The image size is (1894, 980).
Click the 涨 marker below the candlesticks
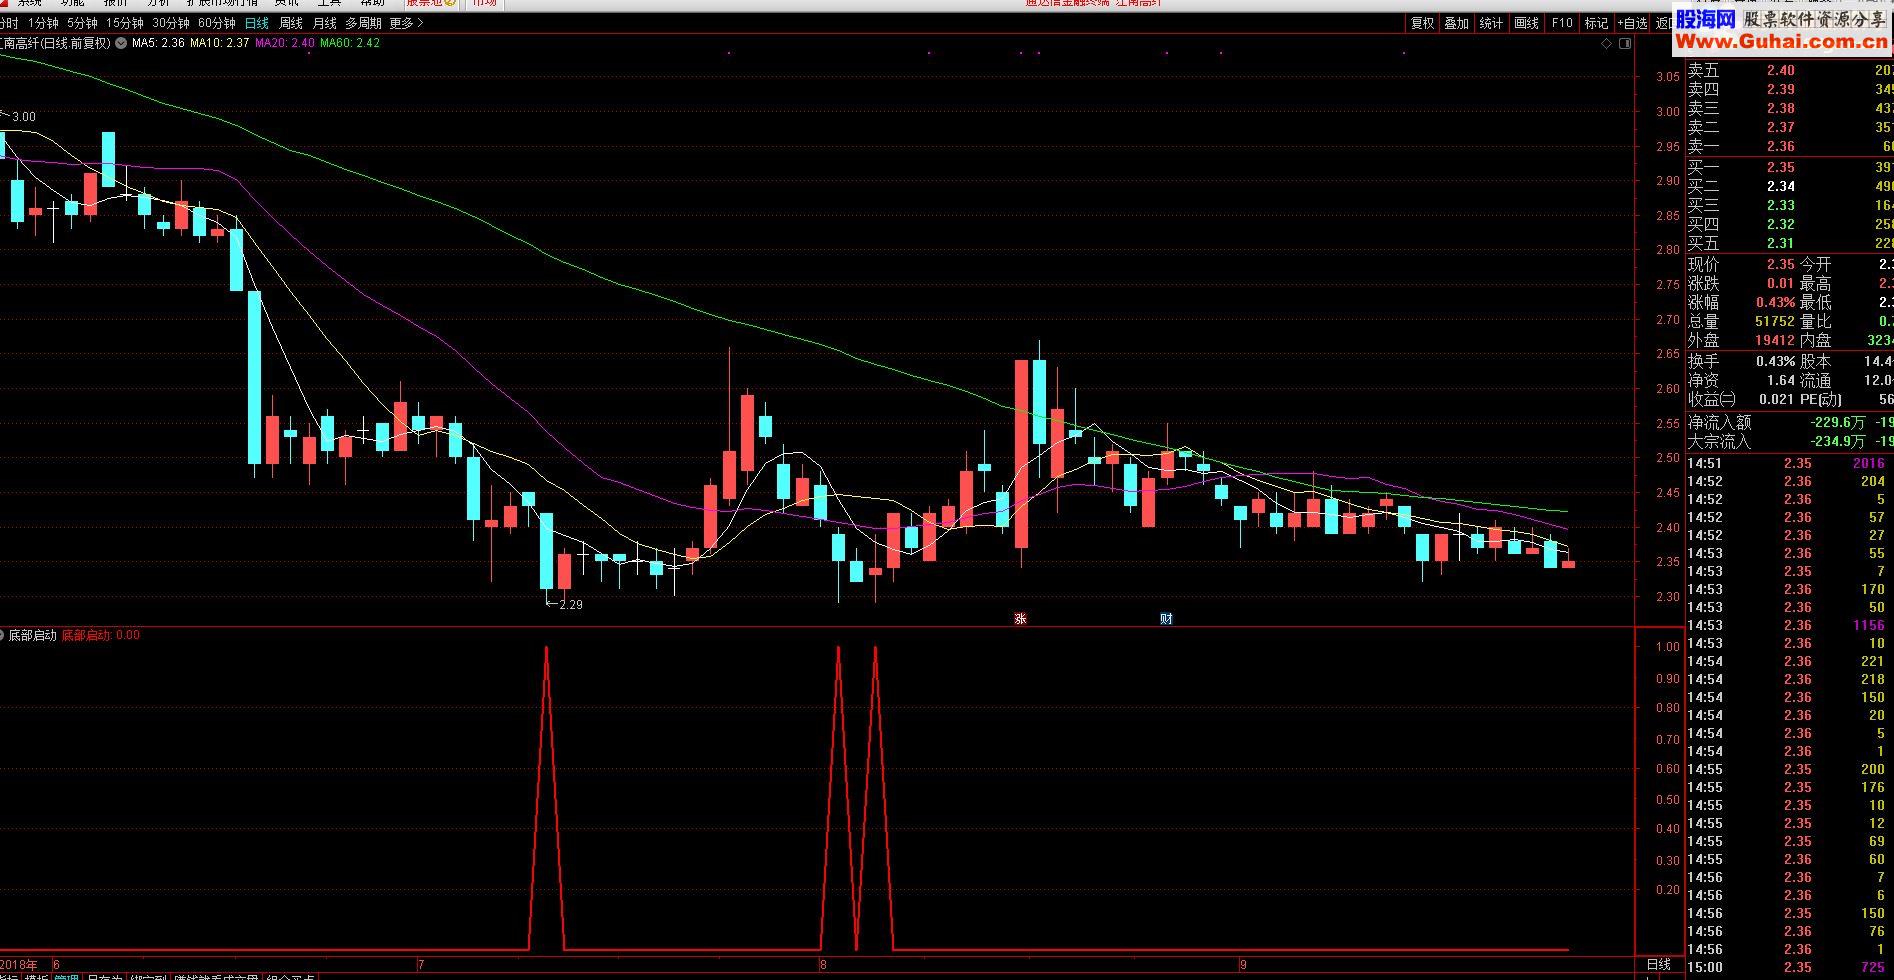pyautogui.click(x=1021, y=618)
